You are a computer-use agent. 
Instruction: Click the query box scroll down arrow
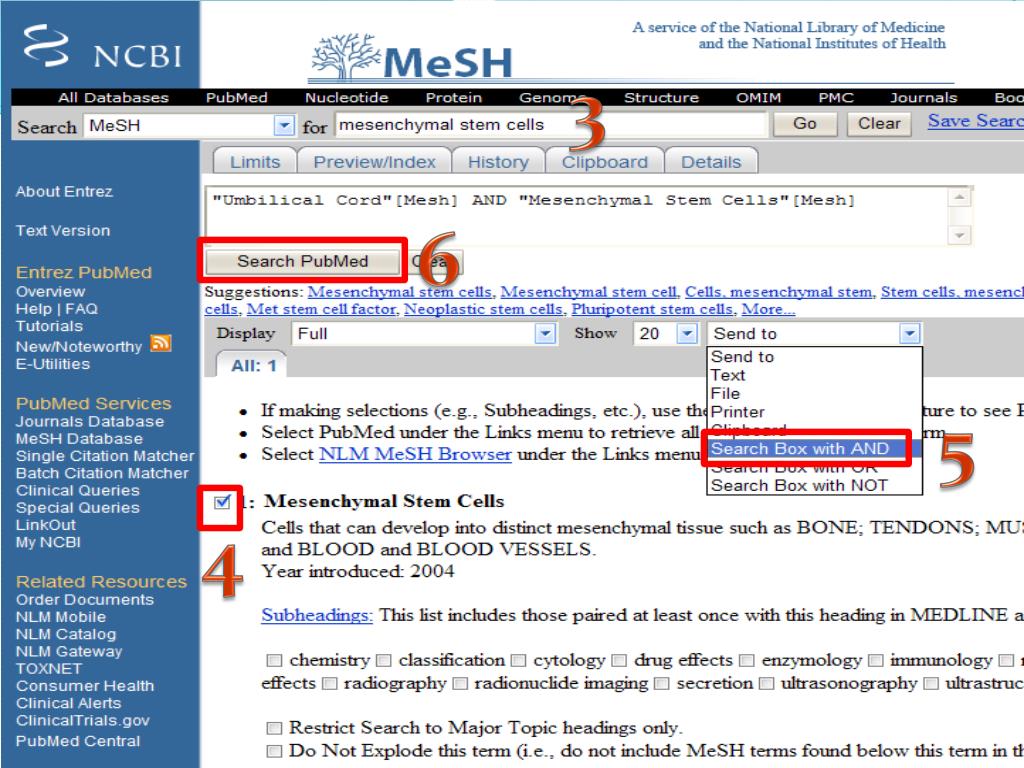(959, 235)
